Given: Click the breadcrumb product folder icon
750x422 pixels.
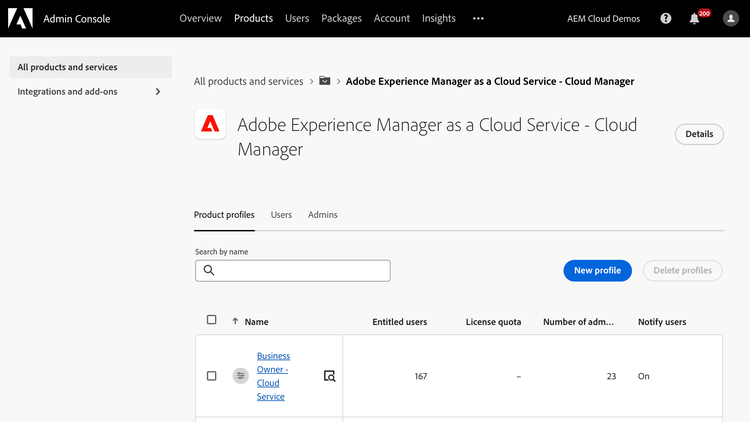Looking at the screenshot, I should tap(325, 81).
